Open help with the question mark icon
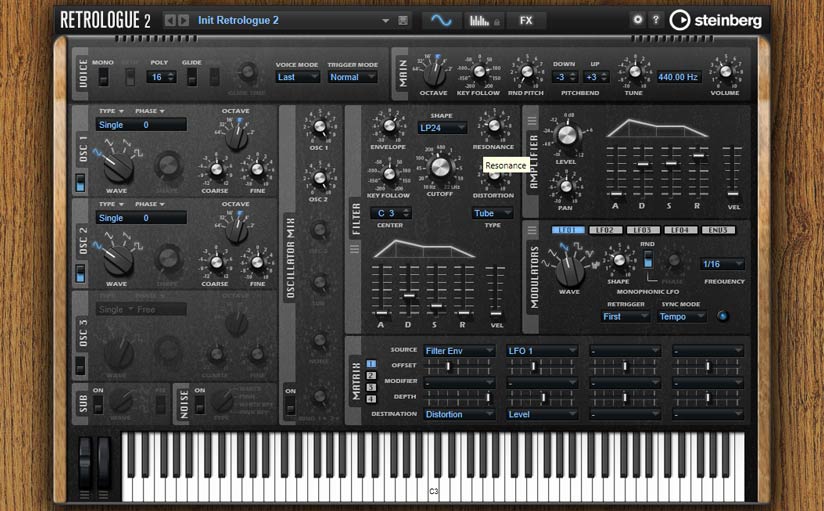Viewport: 824px width, 511px height. [x=655, y=19]
